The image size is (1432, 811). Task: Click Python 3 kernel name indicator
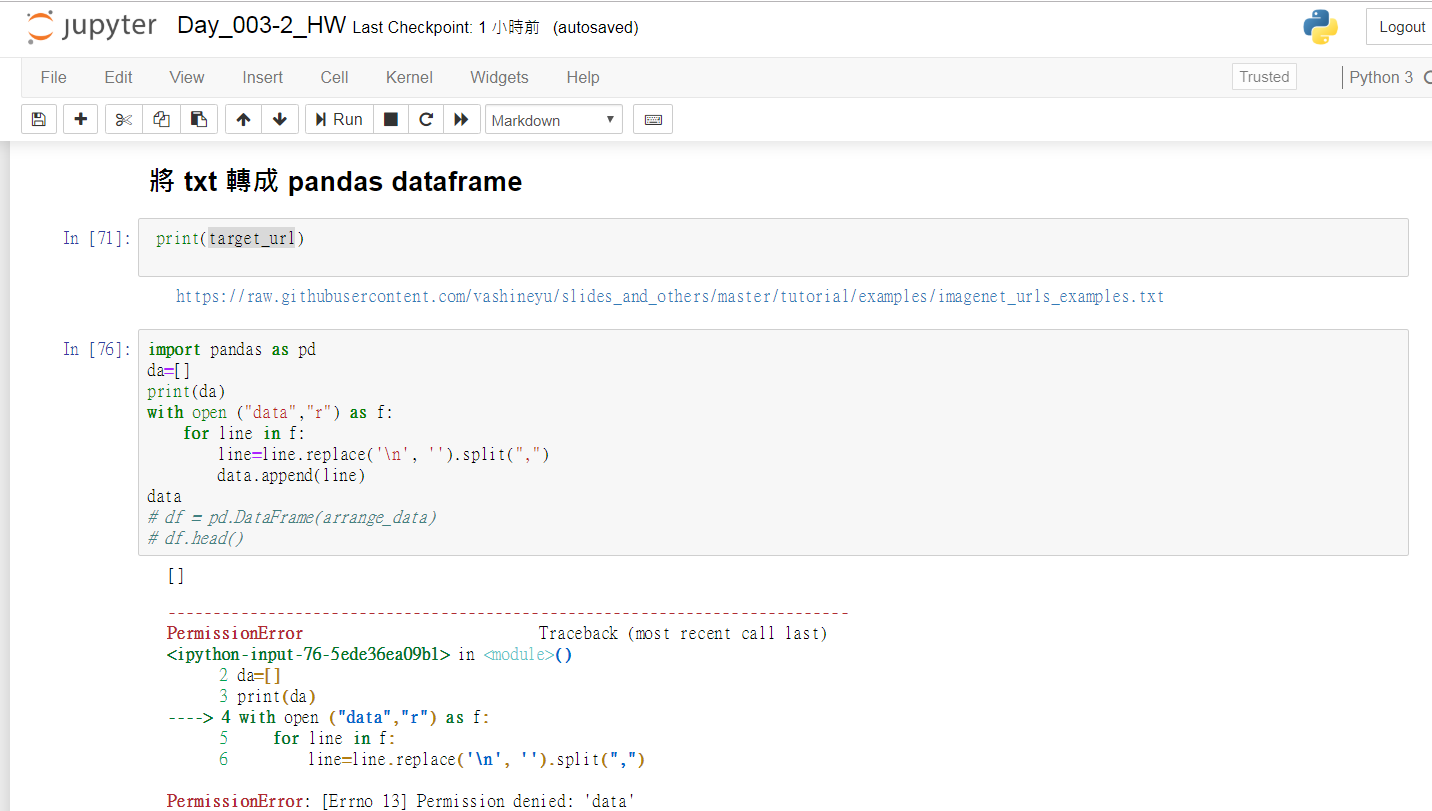1381,77
